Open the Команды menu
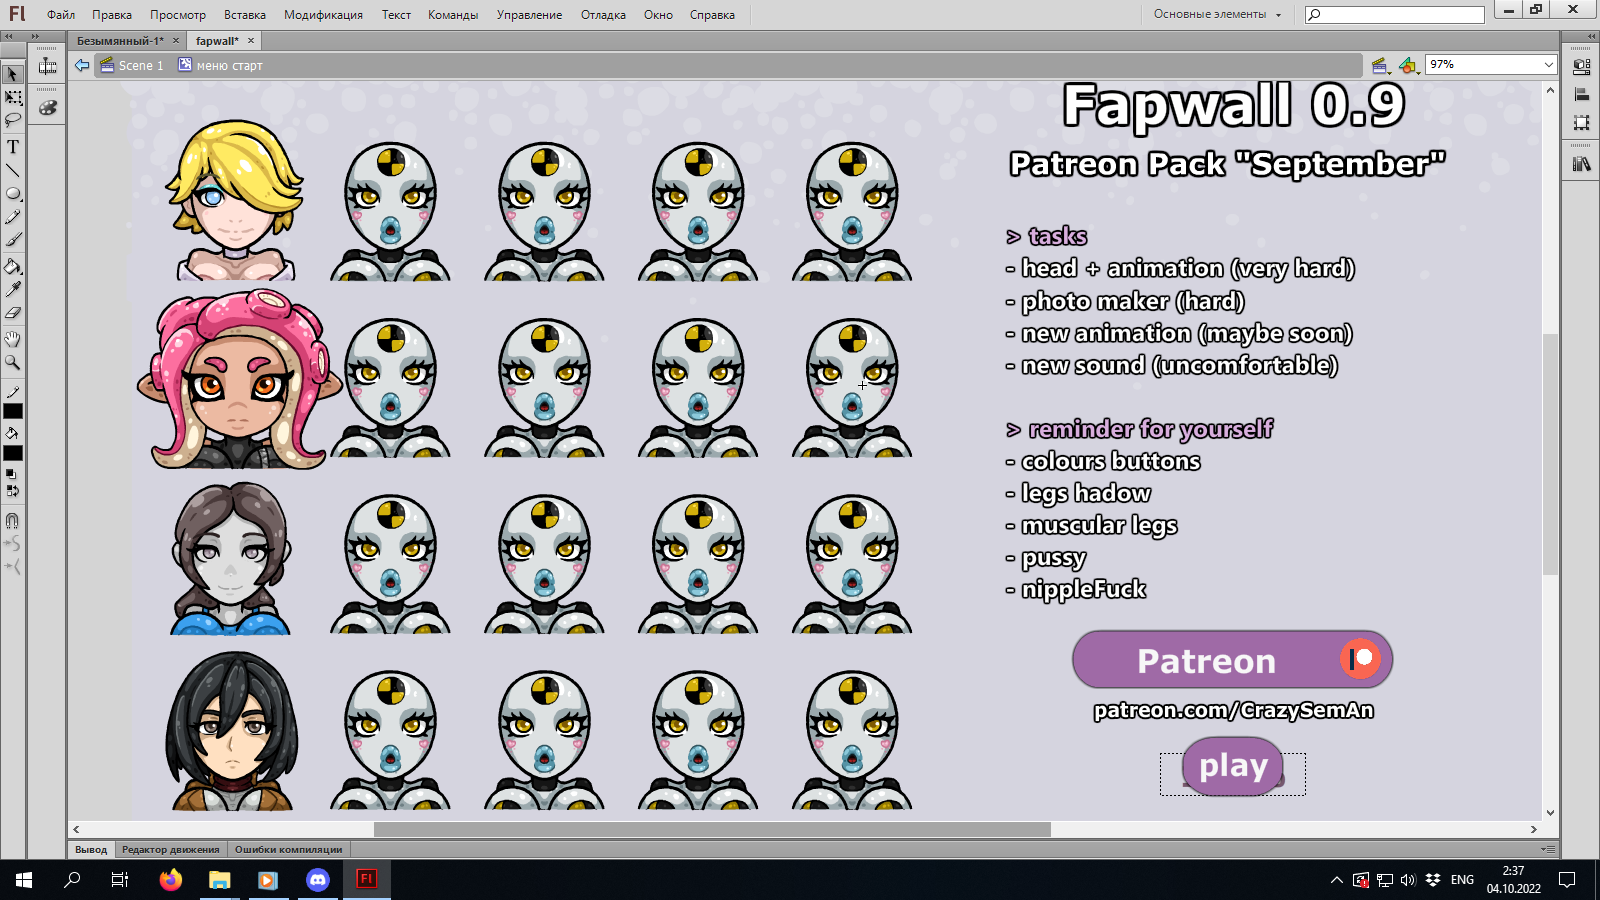Viewport: 1600px width, 900px height. point(453,15)
